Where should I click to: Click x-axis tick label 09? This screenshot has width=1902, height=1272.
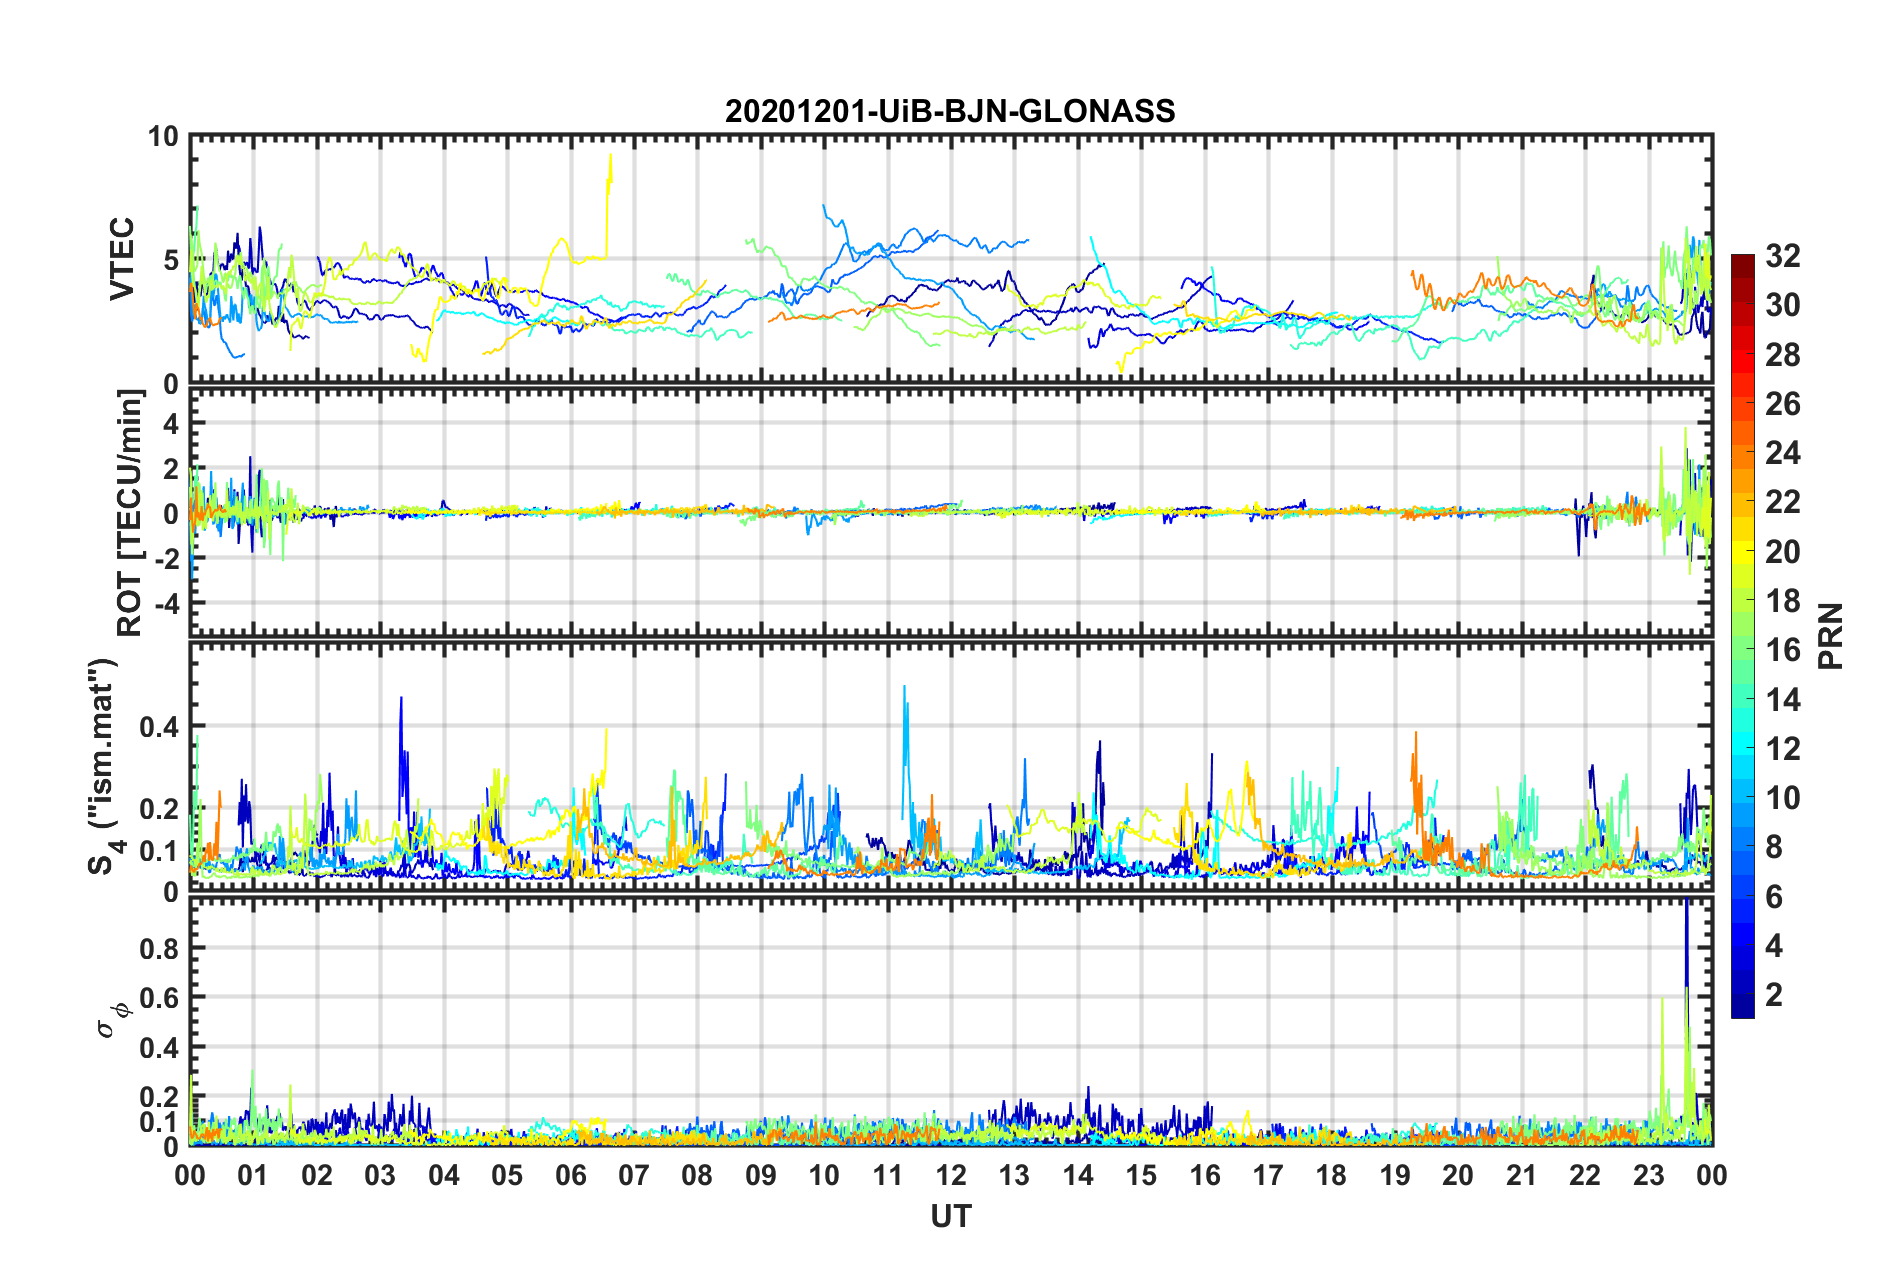[x=761, y=1175]
